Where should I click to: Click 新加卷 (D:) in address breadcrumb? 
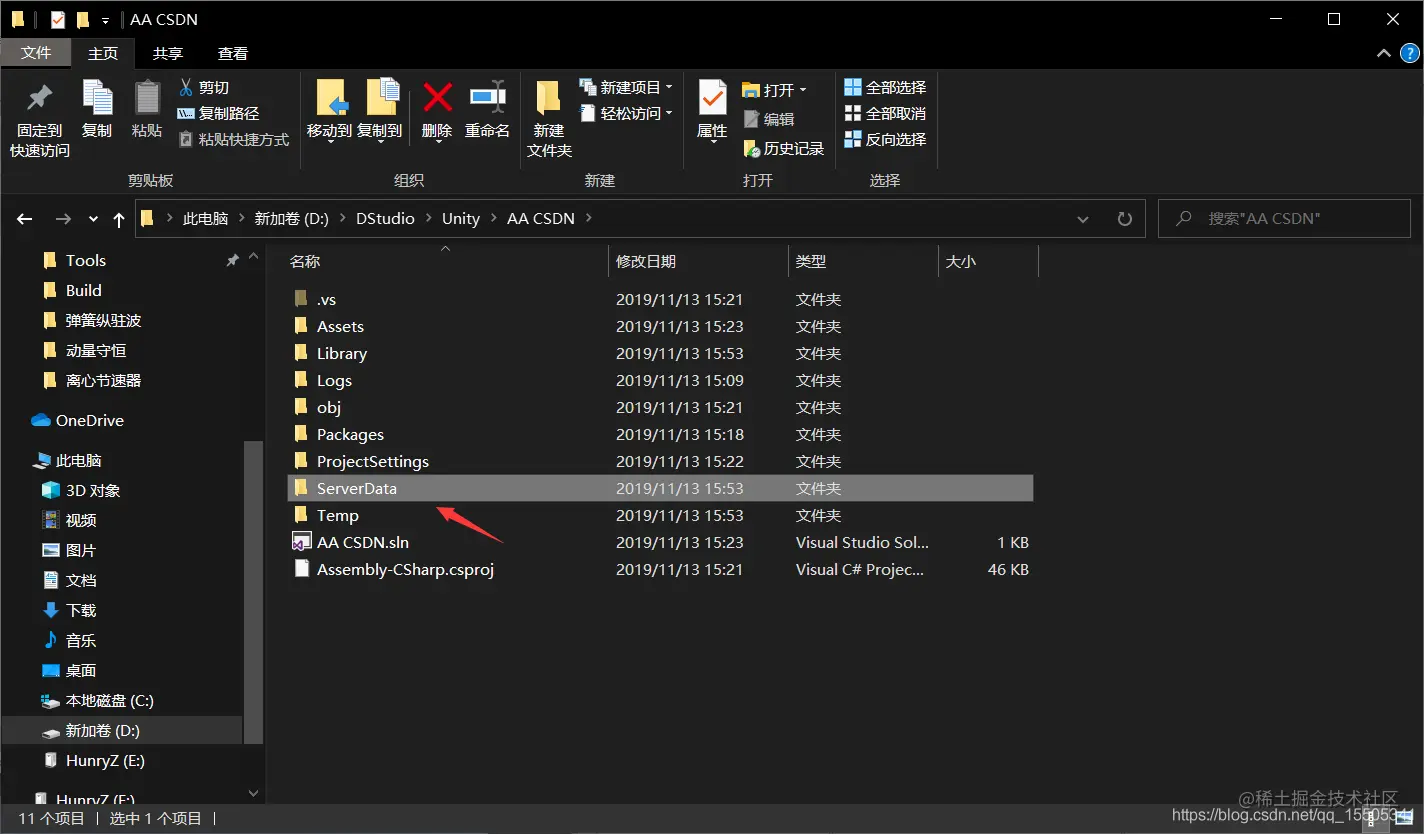click(x=292, y=218)
